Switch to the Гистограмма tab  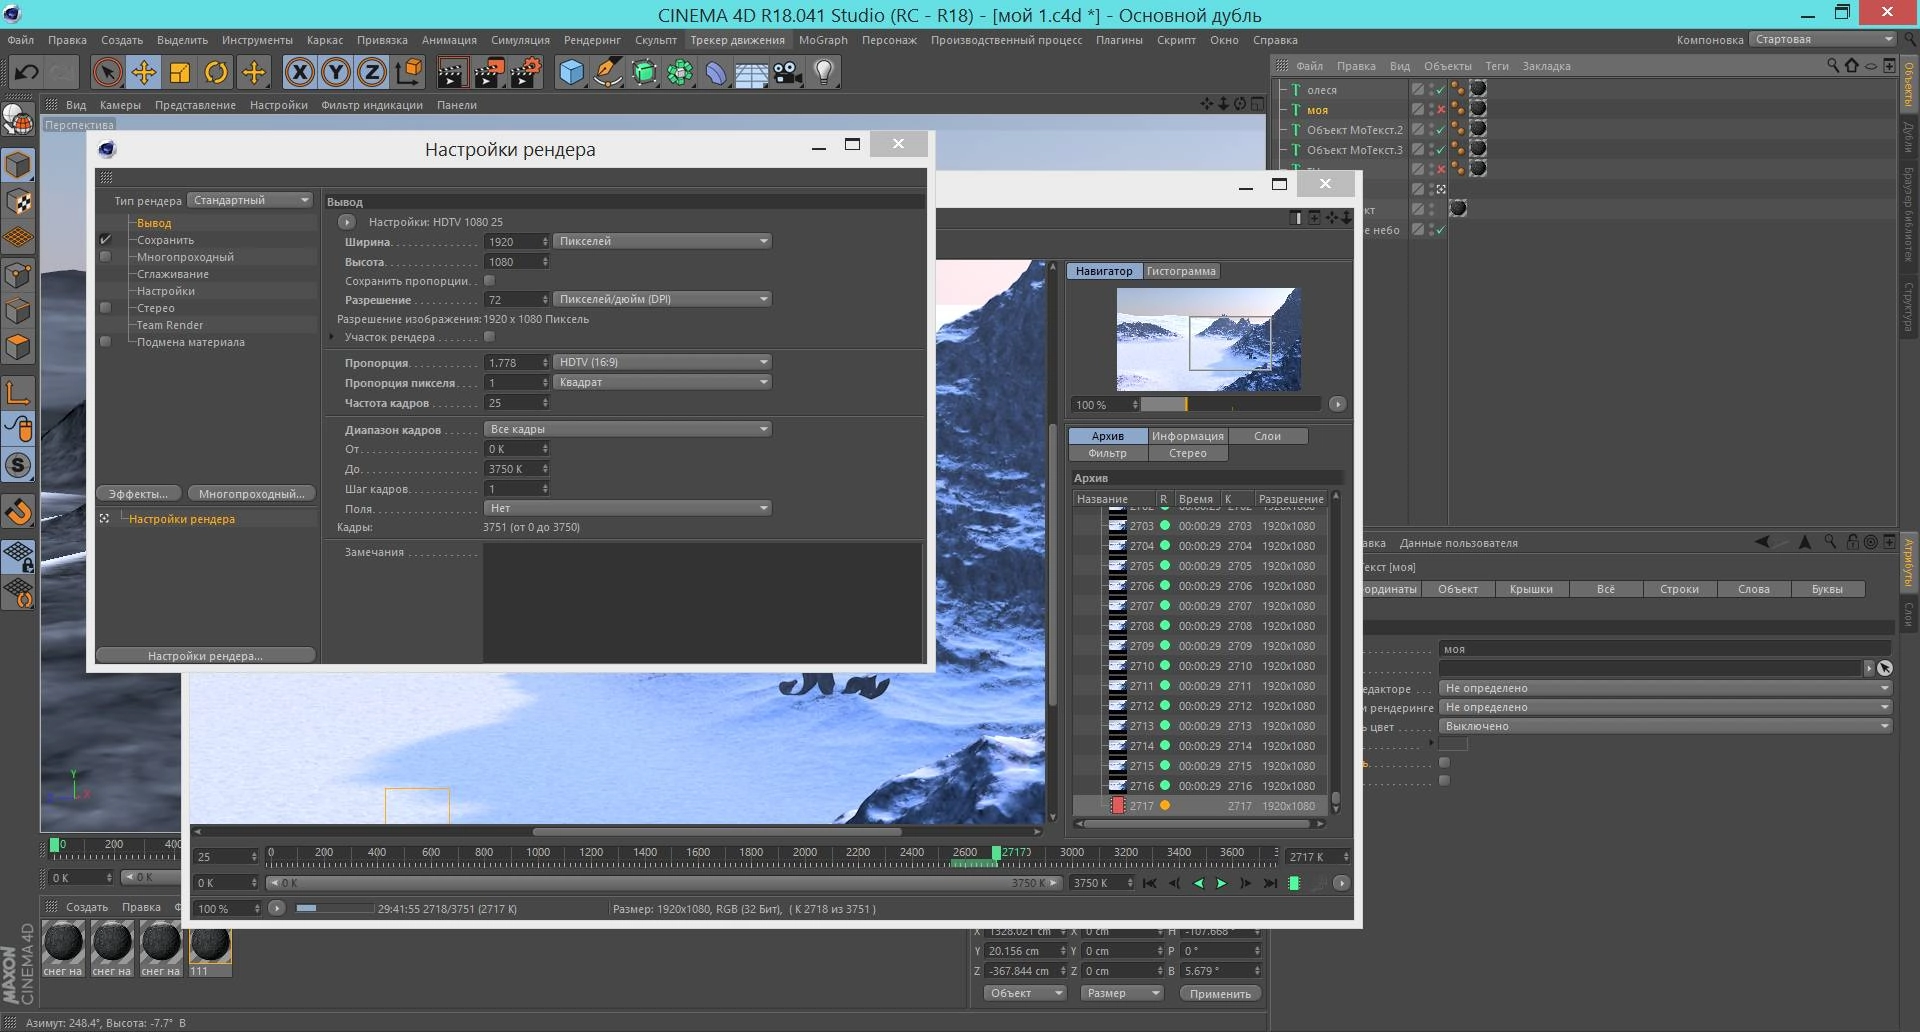pyautogui.click(x=1180, y=271)
